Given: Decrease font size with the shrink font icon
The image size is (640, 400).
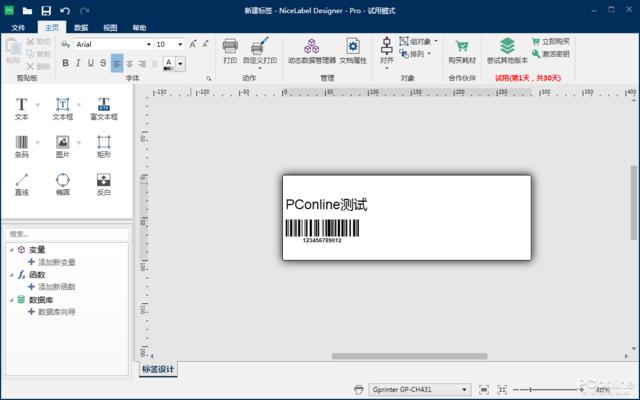Looking at the screenshot, I should (x=205, y=44).
